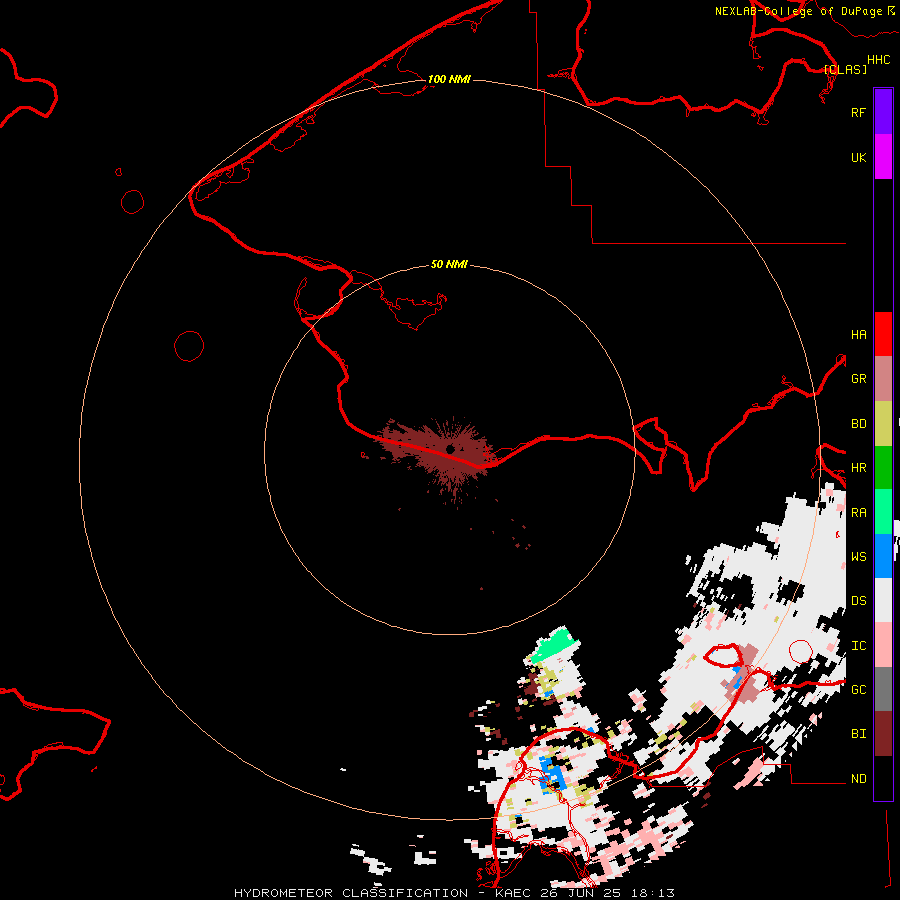Click the 50 NMI range ring label
The width and height of the screenshot is (900, 900).
449,264
